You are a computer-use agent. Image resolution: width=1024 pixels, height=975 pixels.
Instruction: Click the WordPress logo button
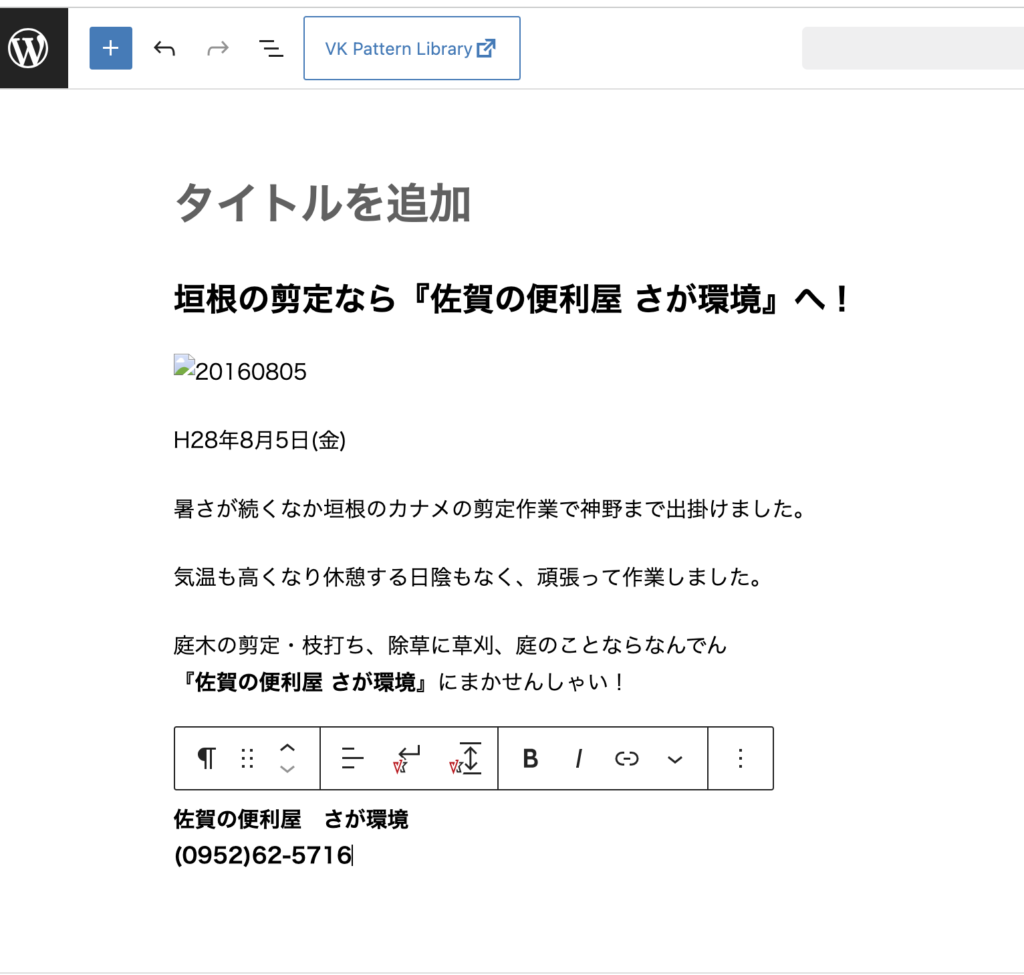point(30,48)
